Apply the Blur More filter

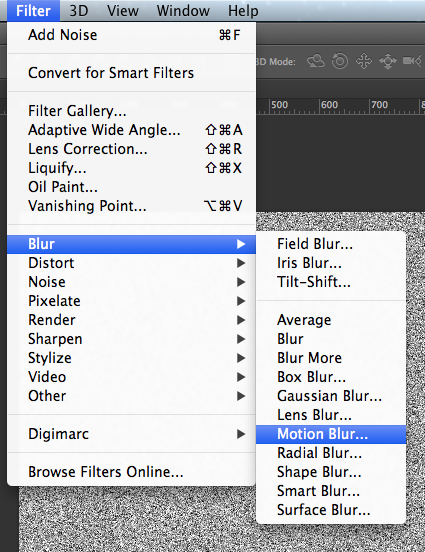331,358
